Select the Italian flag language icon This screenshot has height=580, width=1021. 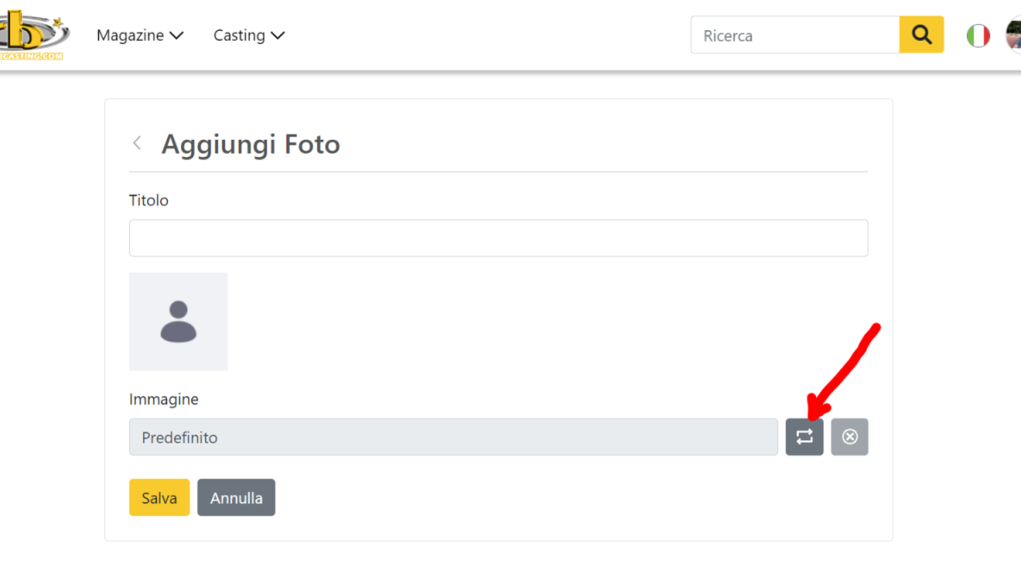(x=978, y=36)
